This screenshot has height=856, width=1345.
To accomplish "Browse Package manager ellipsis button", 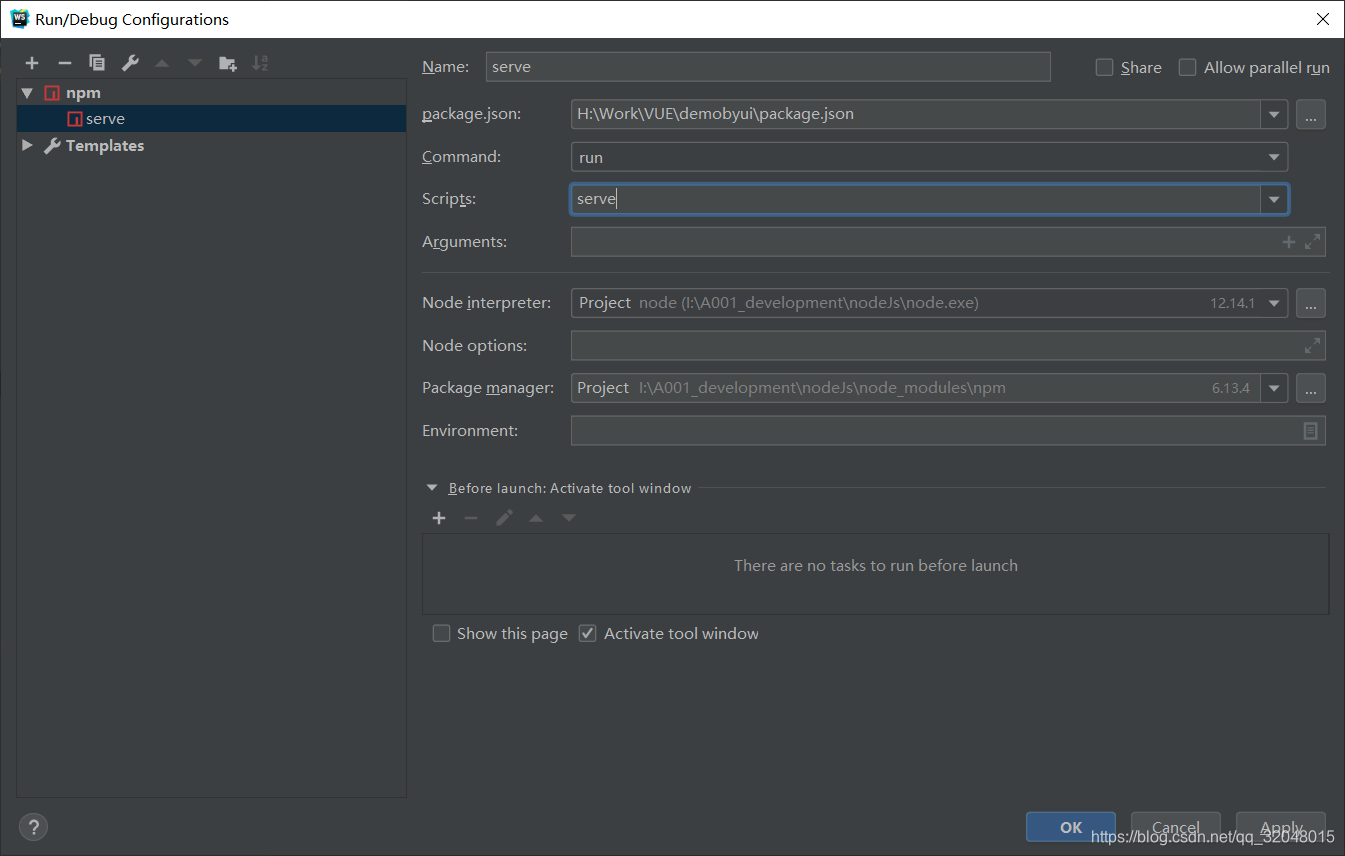I will (1311, 388).
